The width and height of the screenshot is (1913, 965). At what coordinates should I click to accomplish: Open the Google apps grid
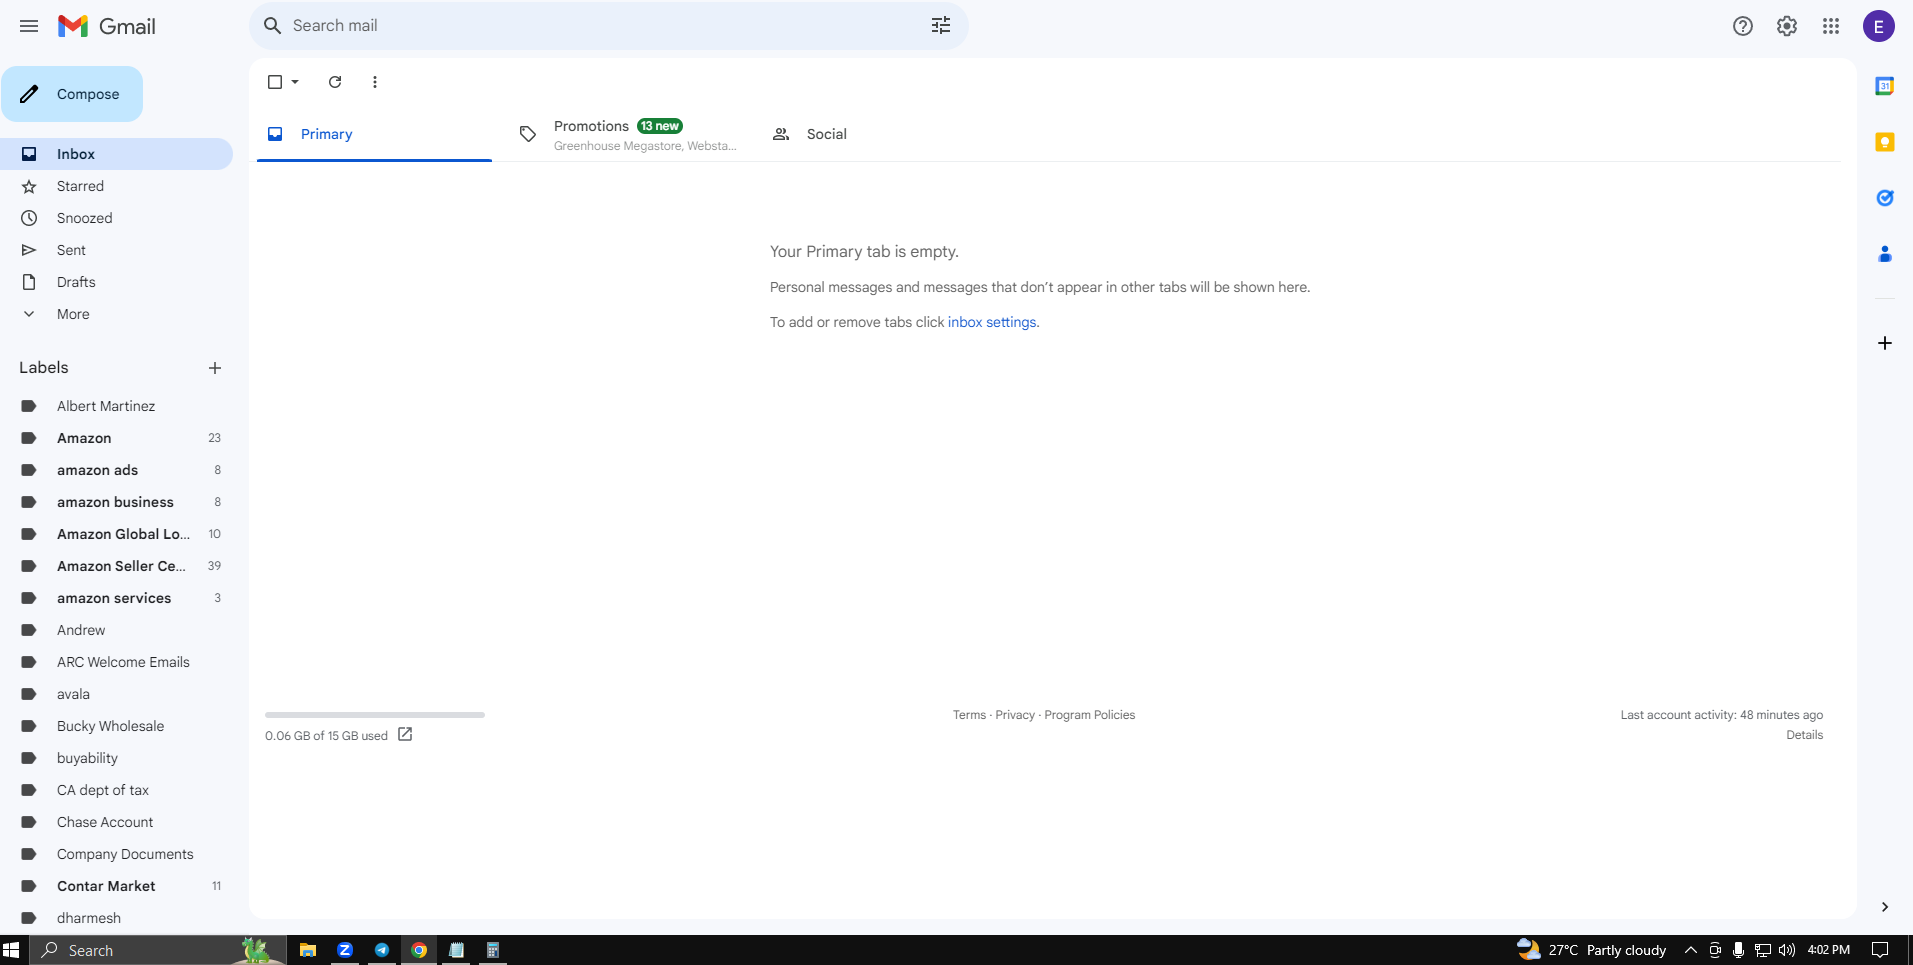pos(1831,26)
